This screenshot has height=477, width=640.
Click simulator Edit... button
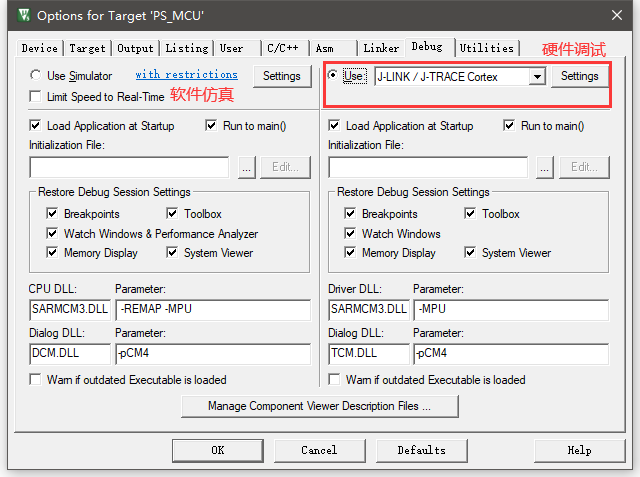pos(285,167)
